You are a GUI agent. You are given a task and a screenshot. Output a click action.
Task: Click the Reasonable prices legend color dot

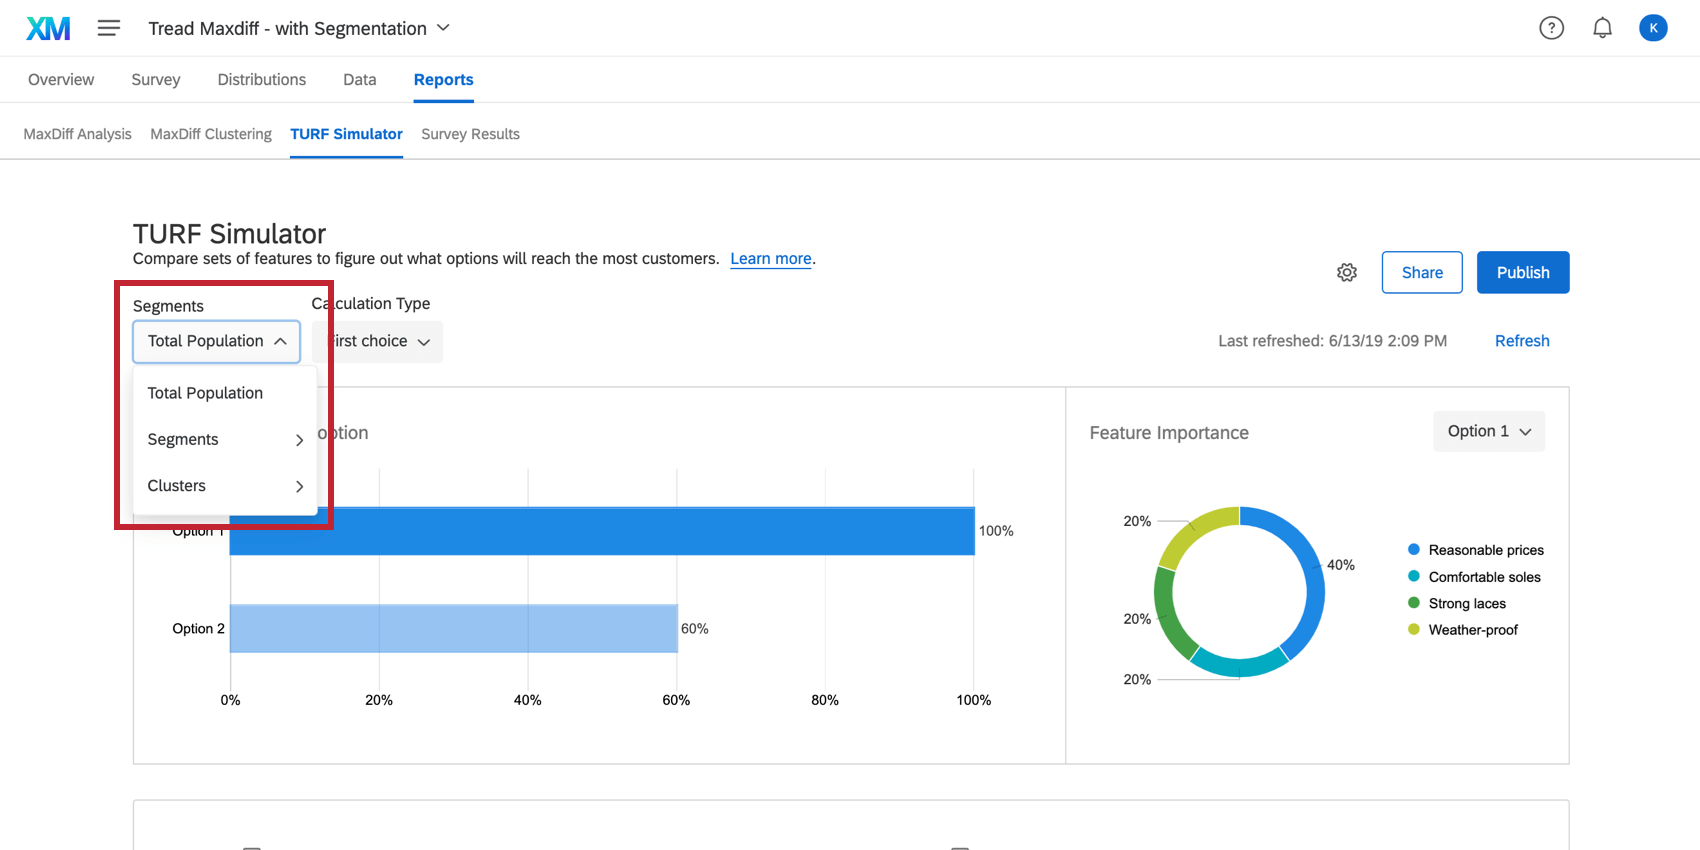[1413, 550]
